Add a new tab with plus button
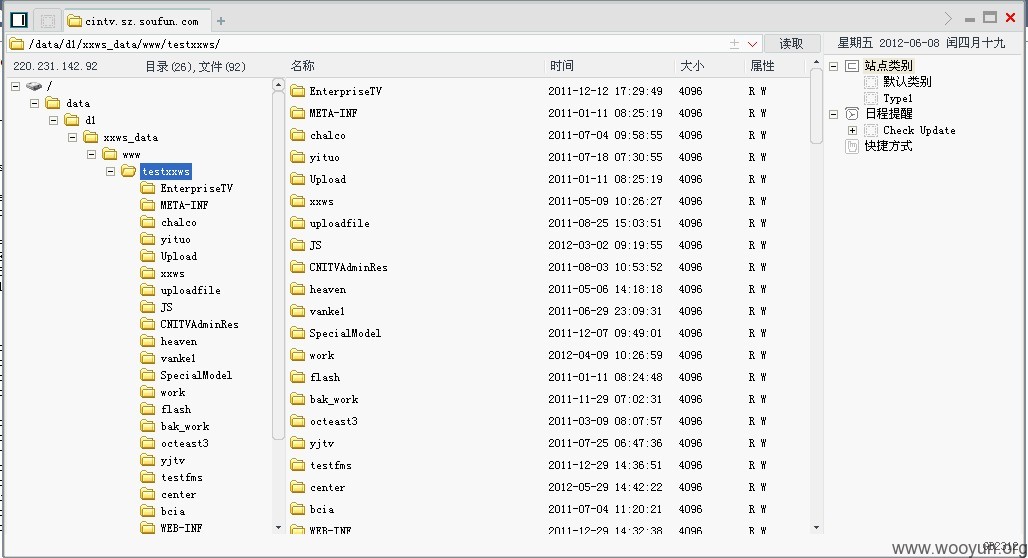 pyautogui.click(x=221, y=21)
